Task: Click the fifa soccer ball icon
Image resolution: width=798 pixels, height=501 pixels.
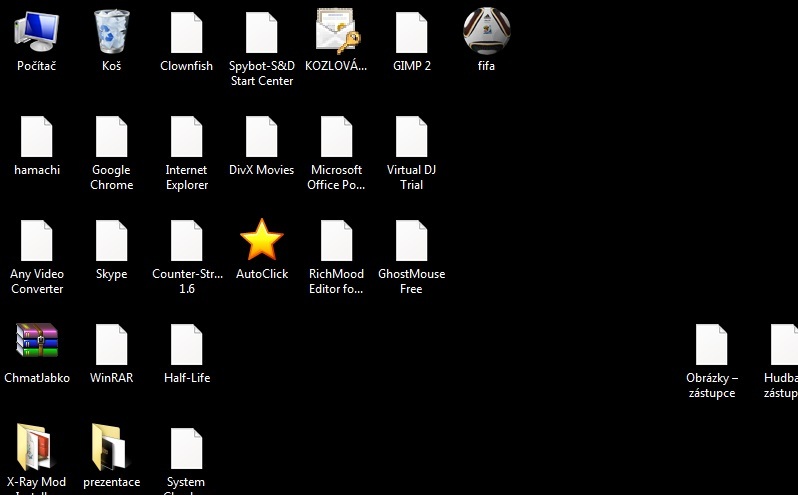Action: coord(486,31)
